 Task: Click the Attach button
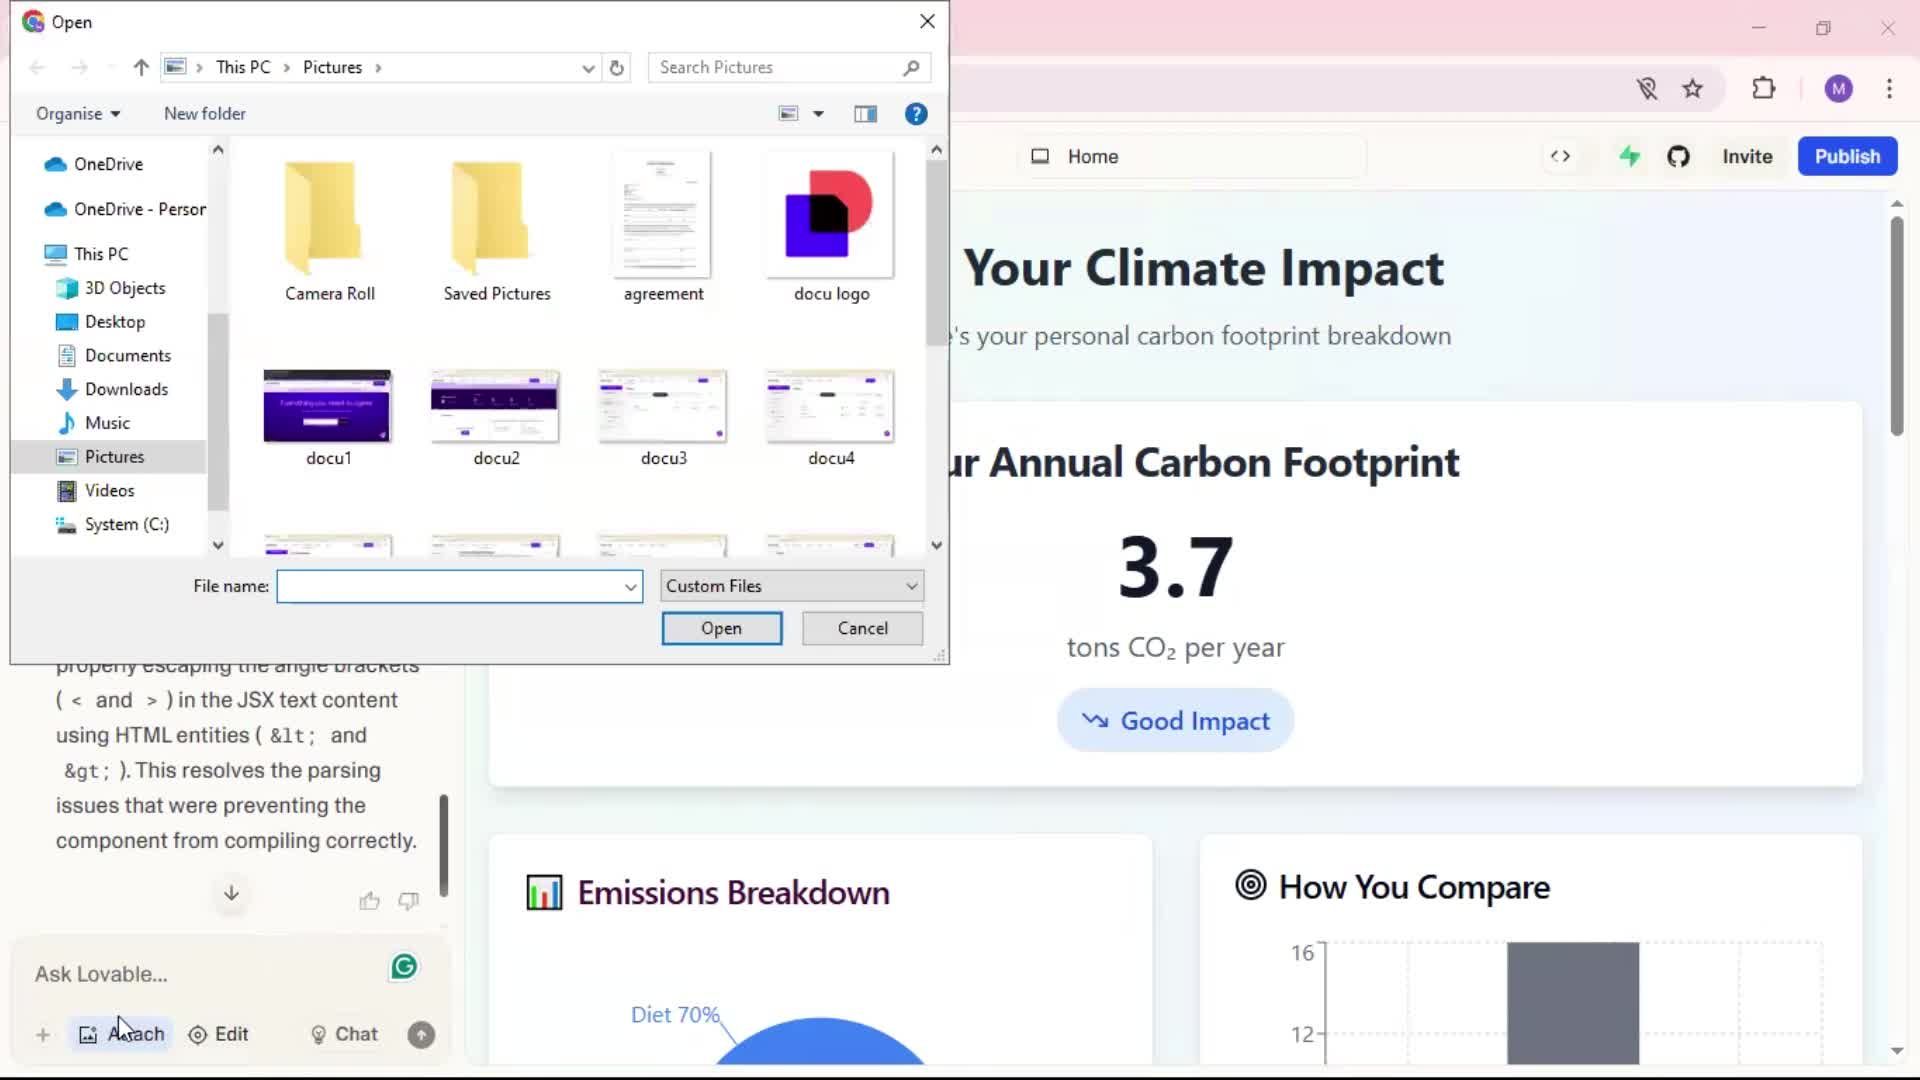121,1034
